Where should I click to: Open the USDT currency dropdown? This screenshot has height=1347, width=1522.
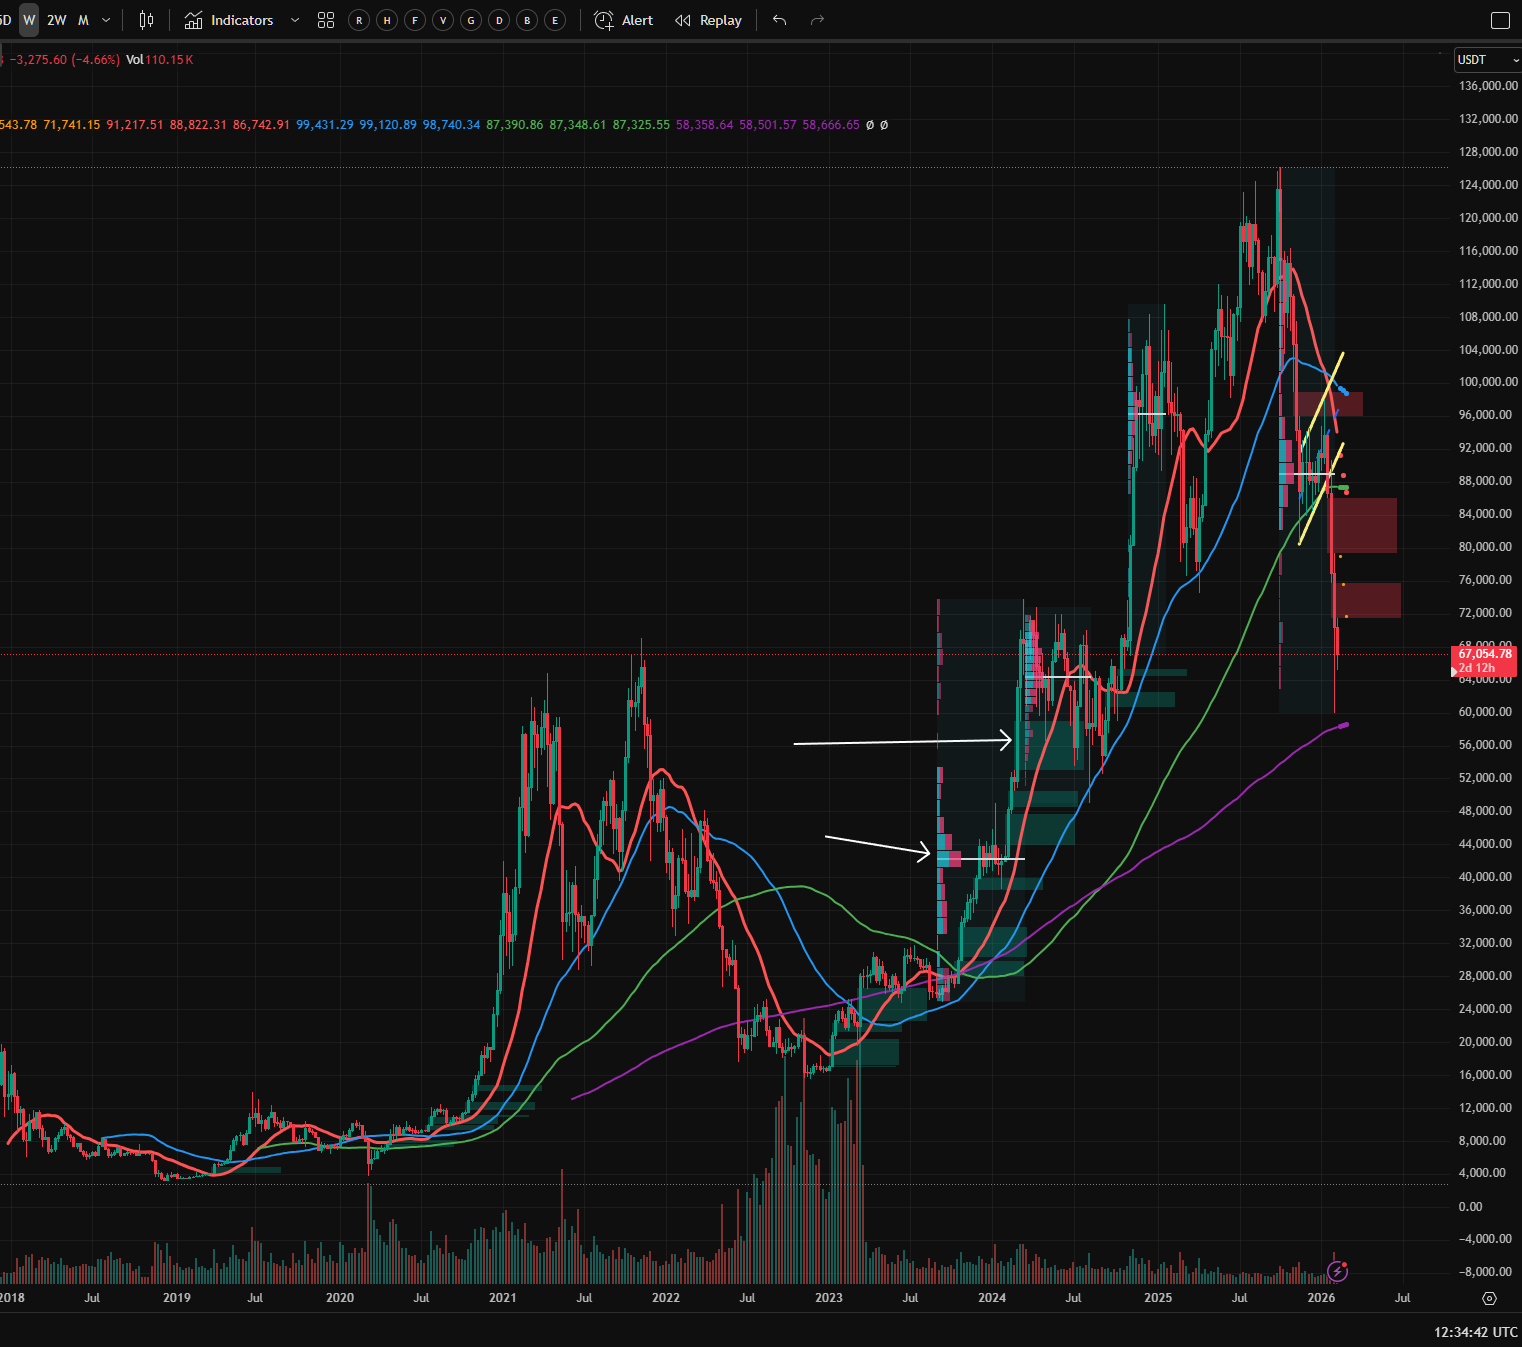coord(1488,60)
